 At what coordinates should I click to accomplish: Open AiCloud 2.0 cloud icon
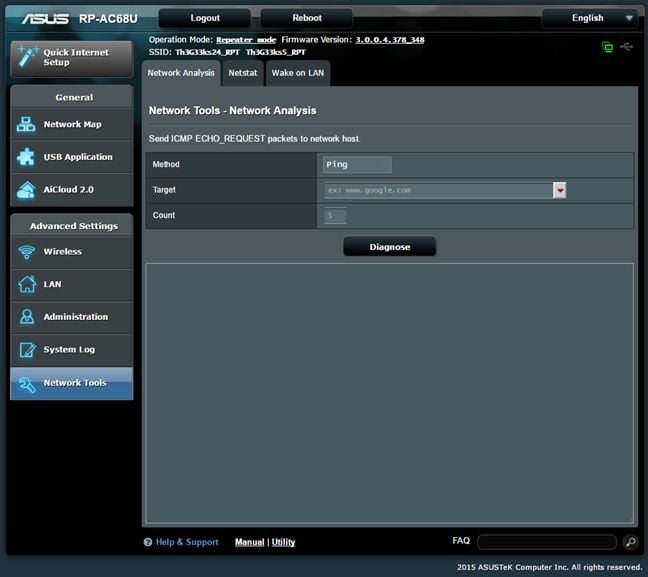pyautogui.click(x=26, y=190)
